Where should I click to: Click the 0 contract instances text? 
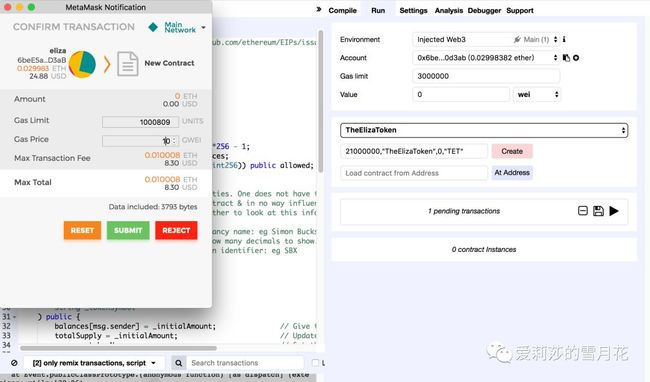coord(484,249)
